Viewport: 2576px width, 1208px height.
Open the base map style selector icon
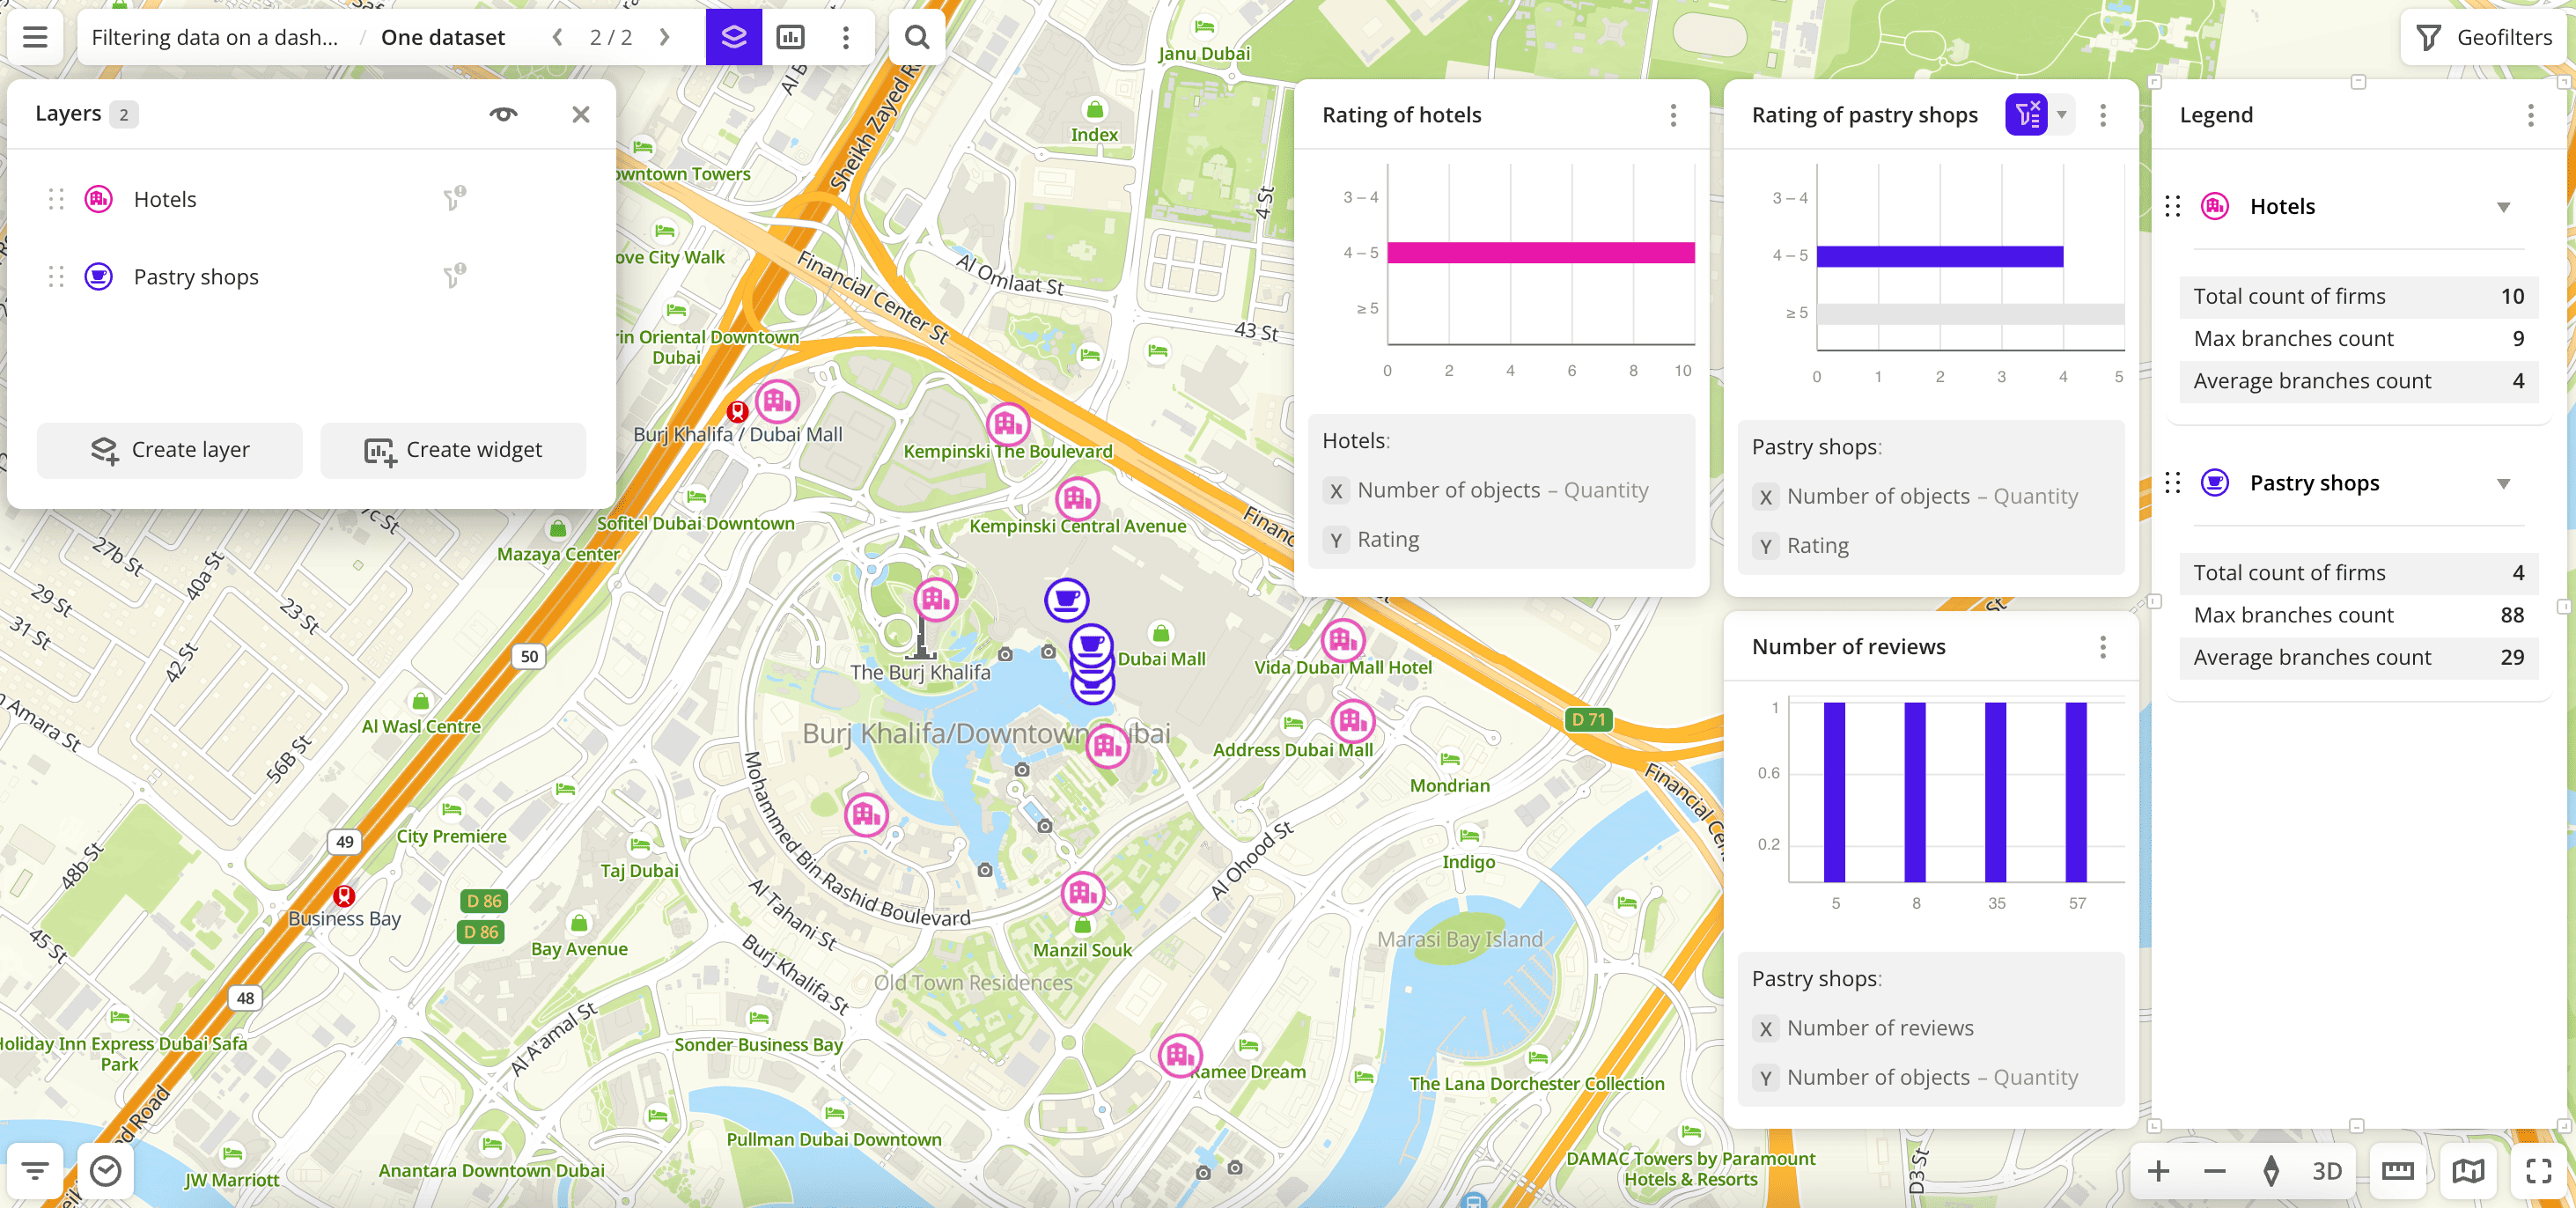coord(2468,1171)
